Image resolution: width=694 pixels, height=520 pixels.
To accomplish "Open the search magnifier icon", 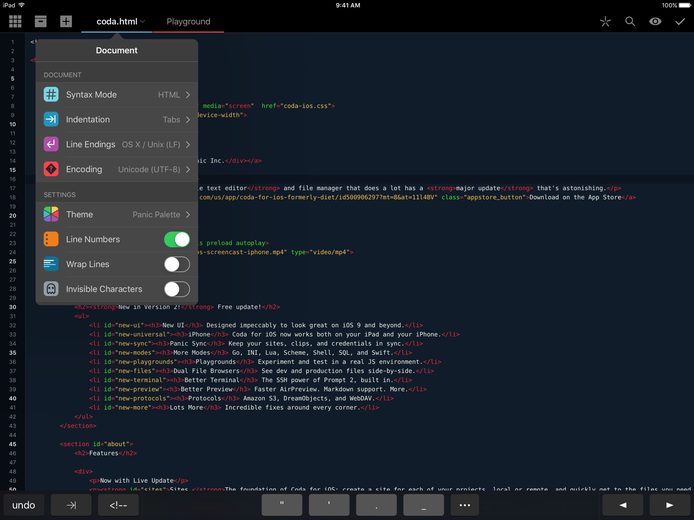I will (x=630, y=21).
